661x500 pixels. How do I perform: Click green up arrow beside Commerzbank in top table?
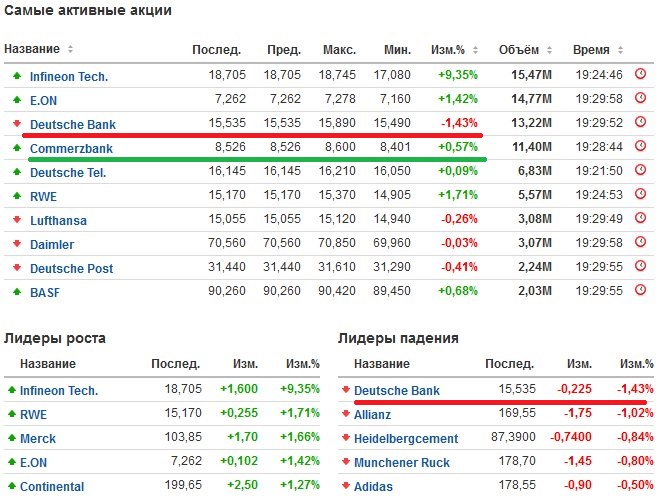16,148
